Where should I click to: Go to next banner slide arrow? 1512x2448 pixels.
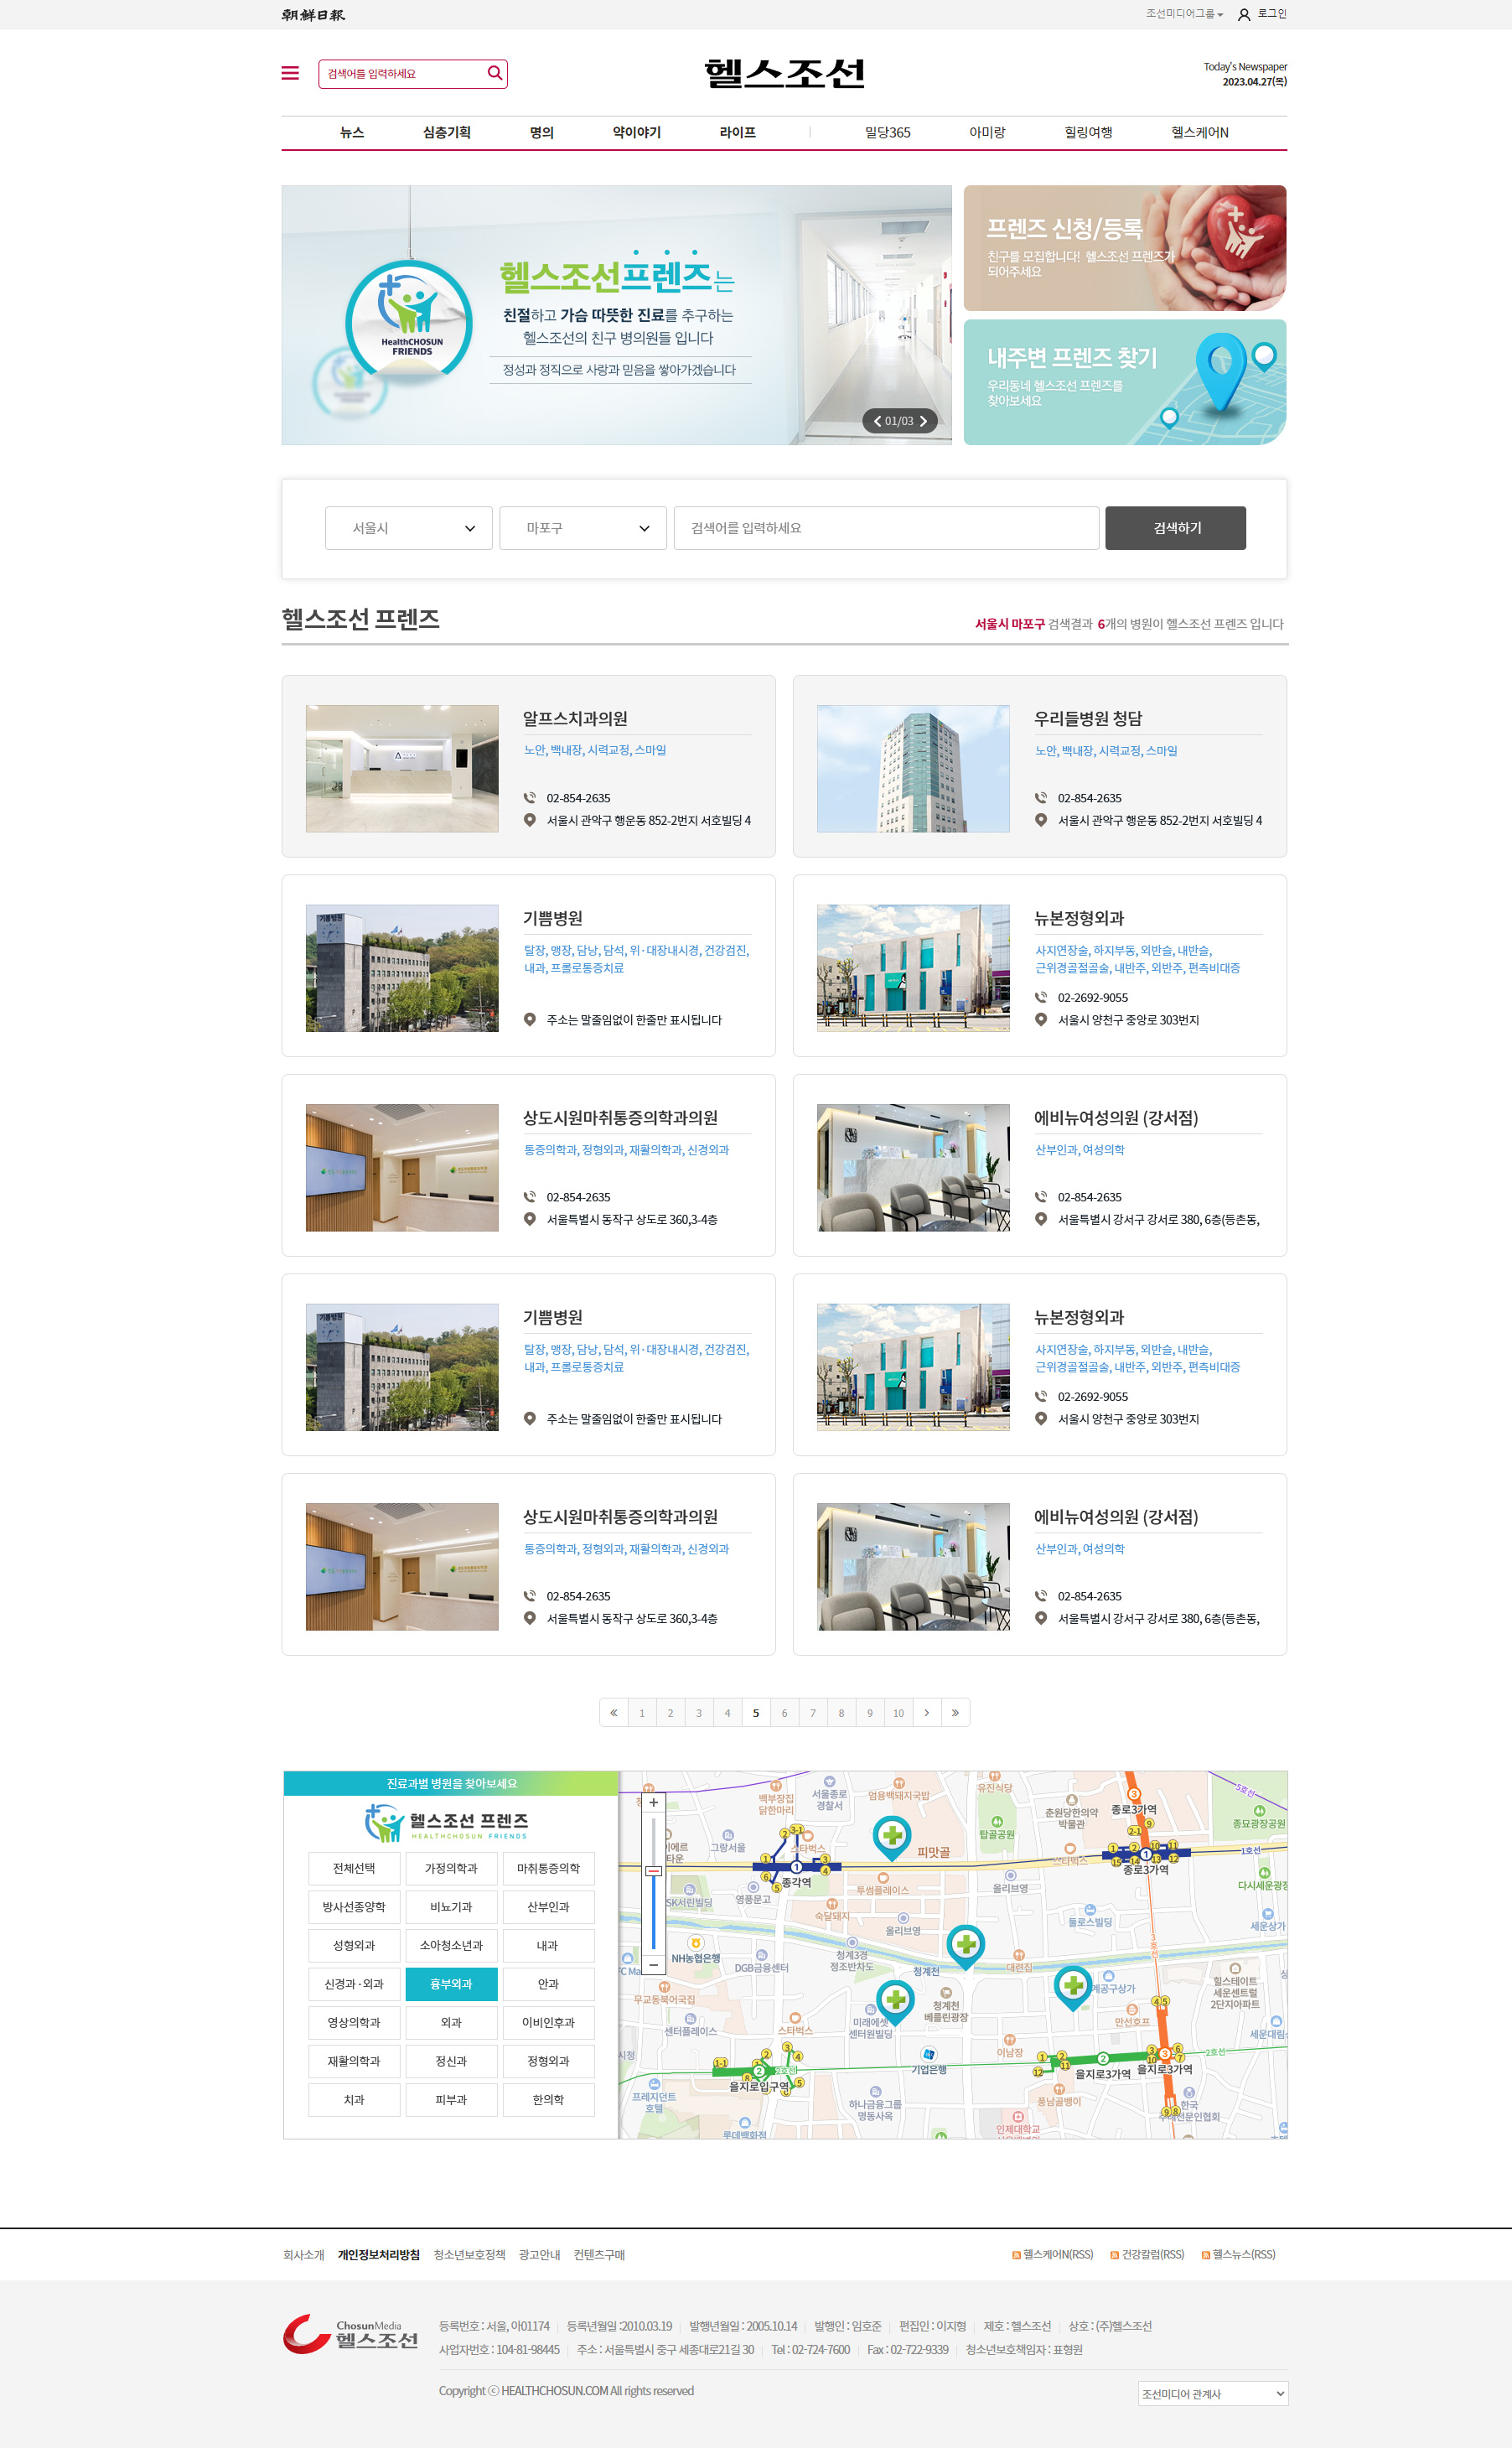923,421
